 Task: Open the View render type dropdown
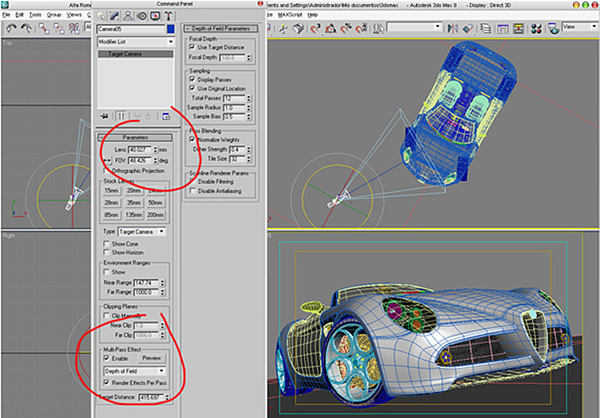[579, 27]
